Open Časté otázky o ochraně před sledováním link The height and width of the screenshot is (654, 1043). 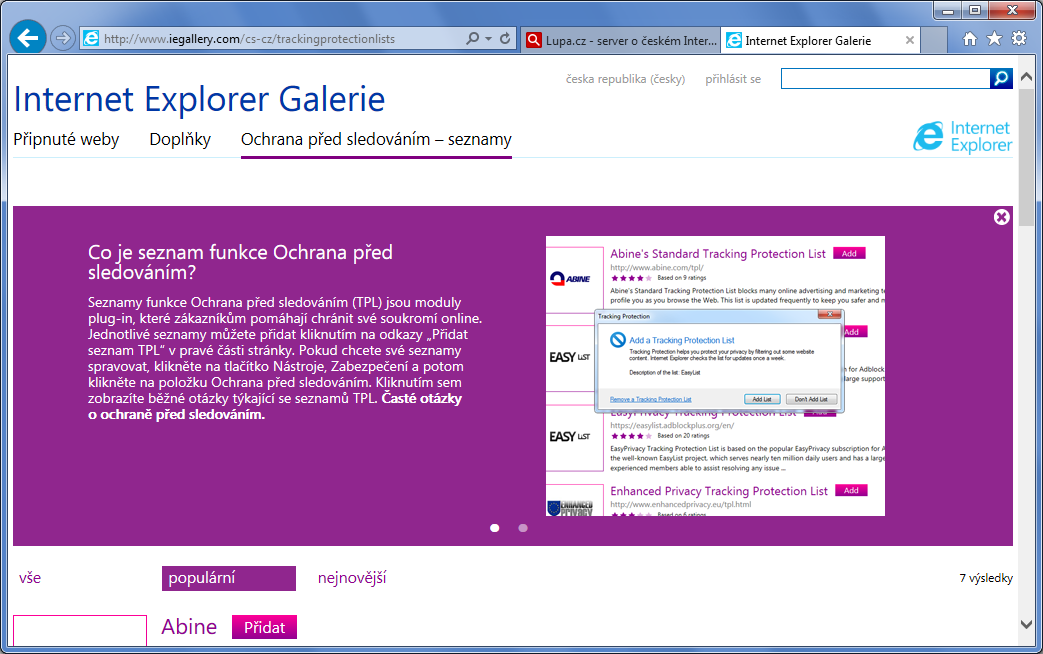(x=275, y=407)
